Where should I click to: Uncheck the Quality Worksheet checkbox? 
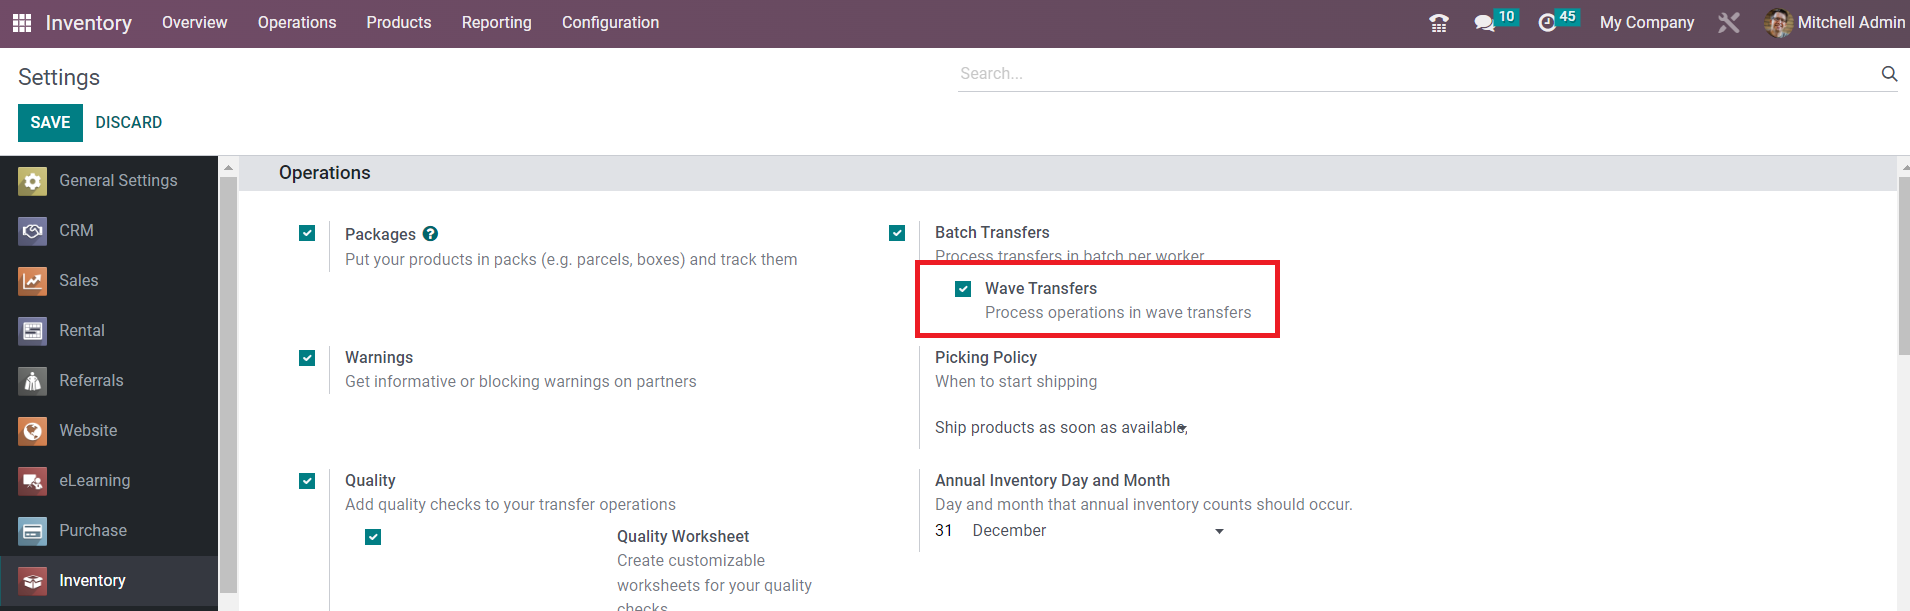point(373,537)
